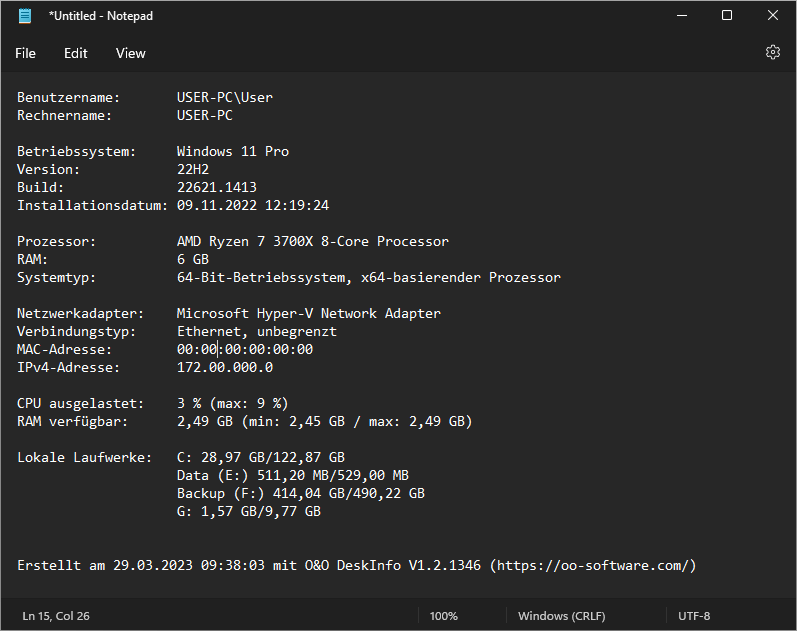
Task: Click the Windows (CRLF) line ending indicator
Action: pyautogui.click(x=561, y=616)
